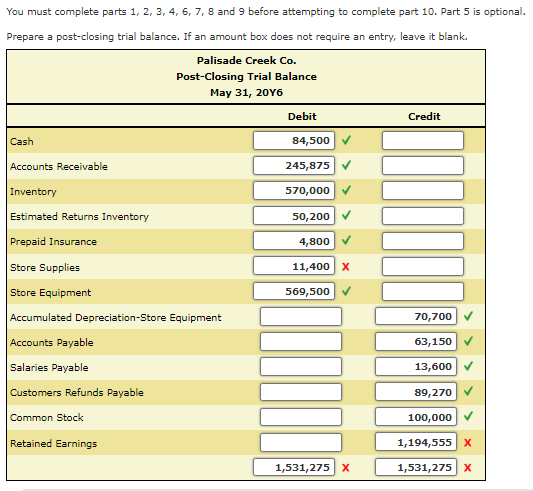The height and width of the screenshot is (491, 533).
Task: Click the green checkmark beside Accounts Payable
Action: tap(468, 341)
